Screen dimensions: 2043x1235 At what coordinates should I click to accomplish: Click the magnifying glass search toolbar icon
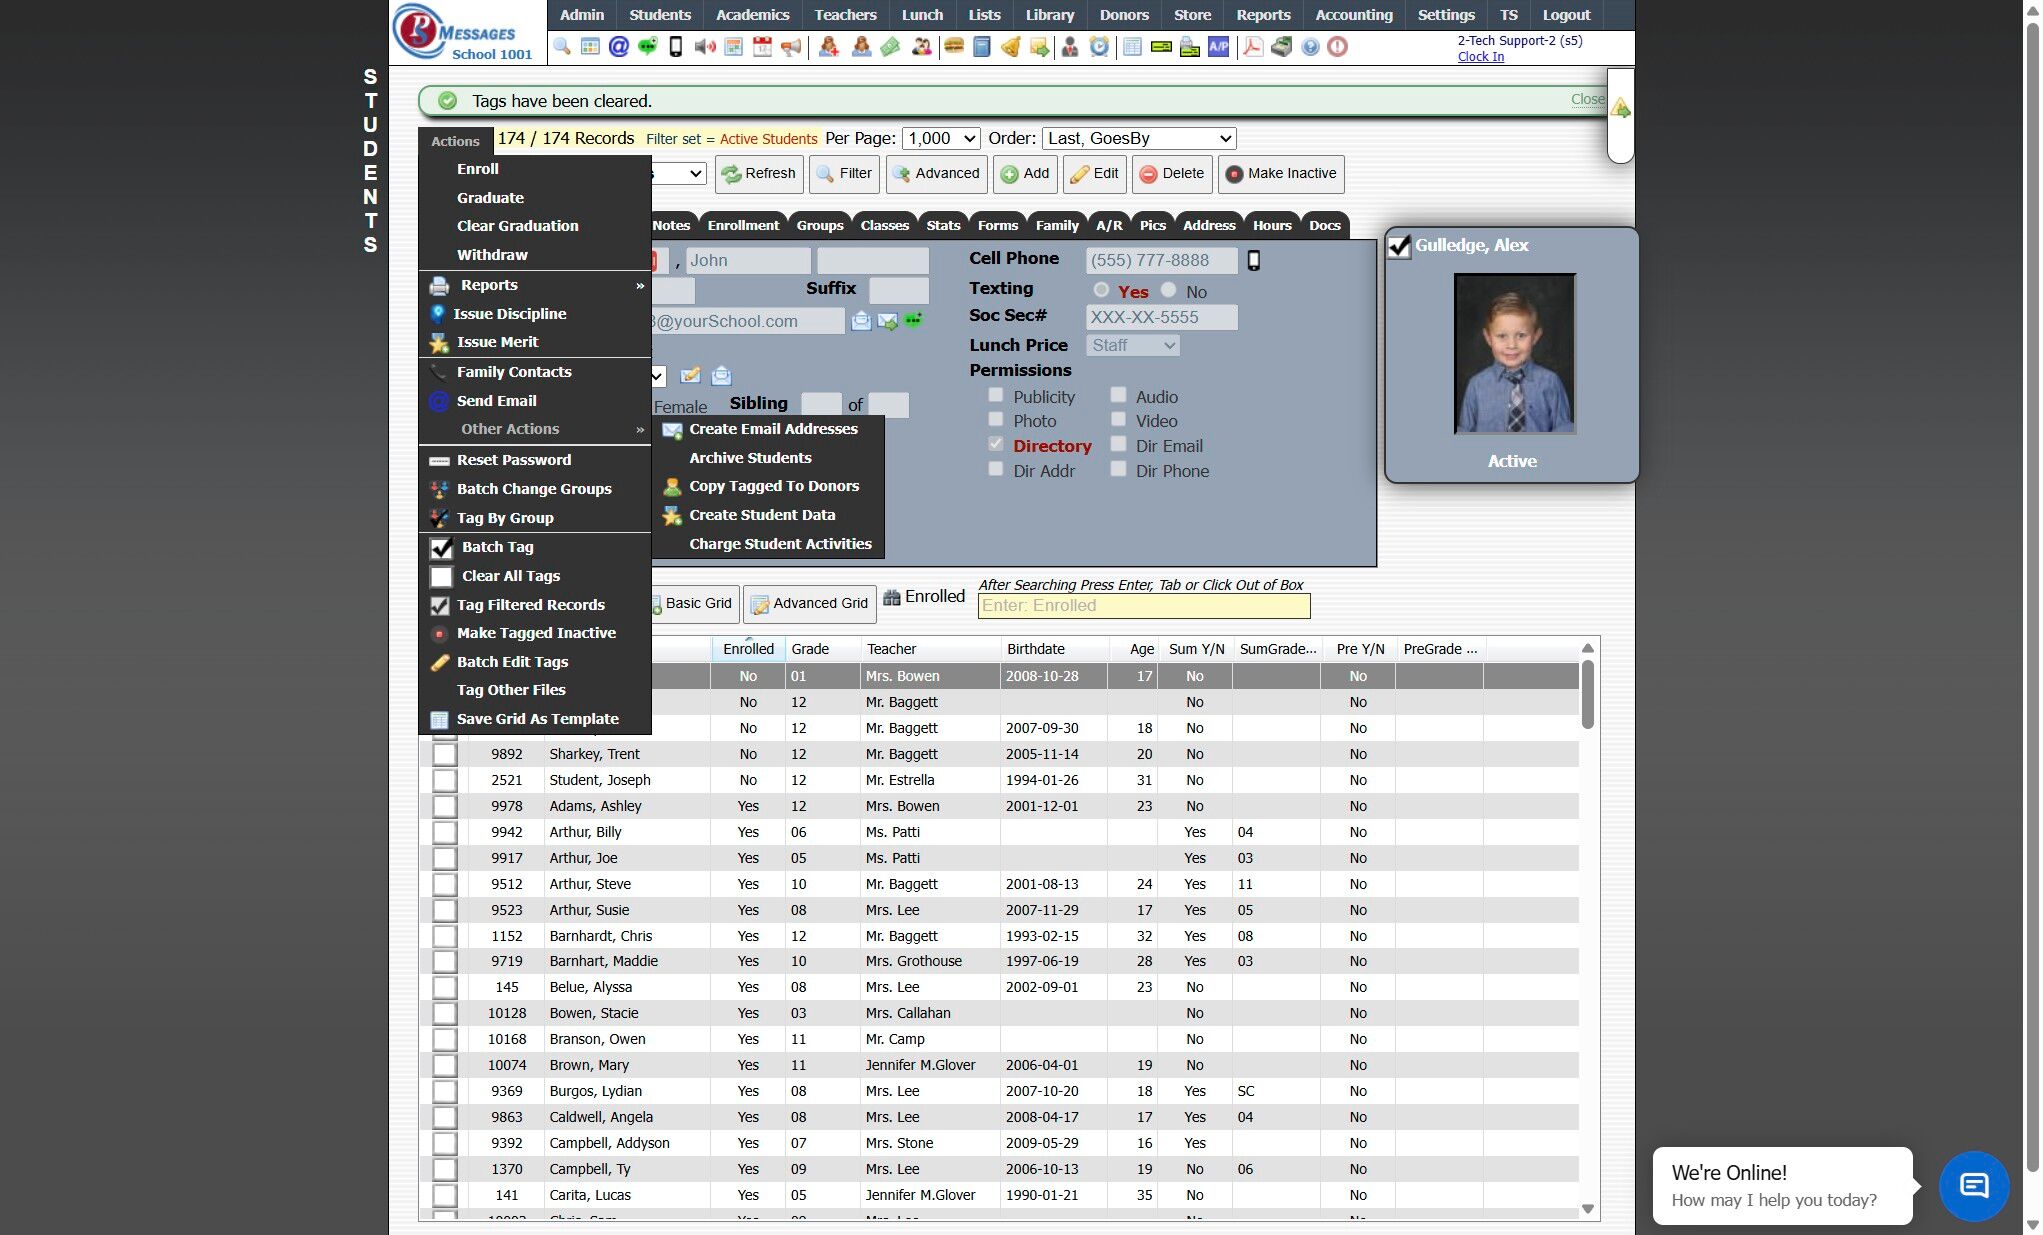coord(562,46)
